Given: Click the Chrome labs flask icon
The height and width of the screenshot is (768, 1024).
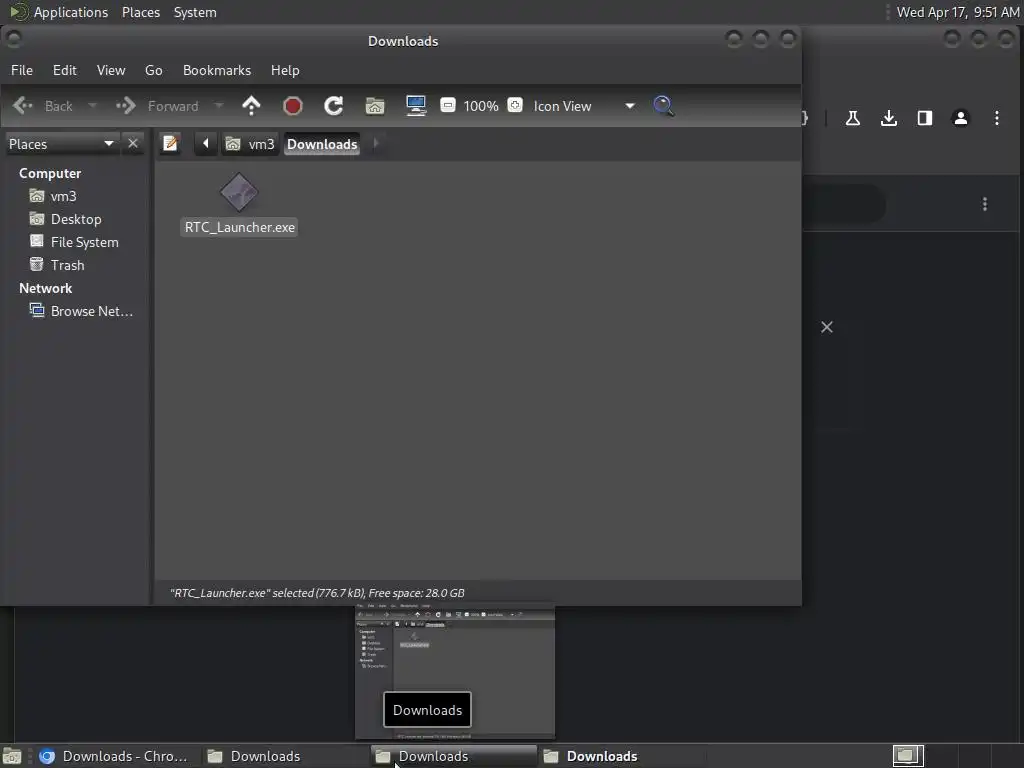Looking at the screenshot, I should [853, 118].
